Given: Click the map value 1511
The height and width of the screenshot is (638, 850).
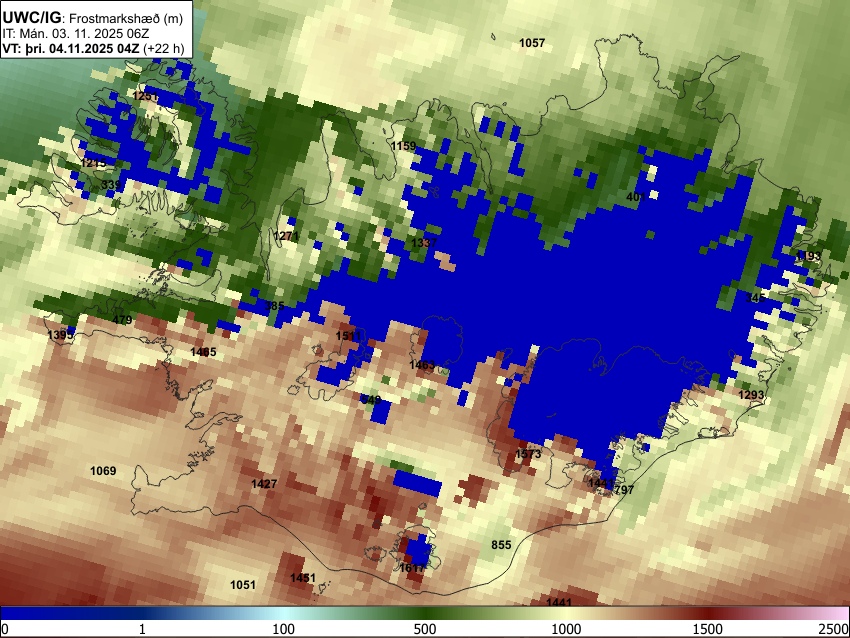Looking at the screenshot, I should coord(349,336).
